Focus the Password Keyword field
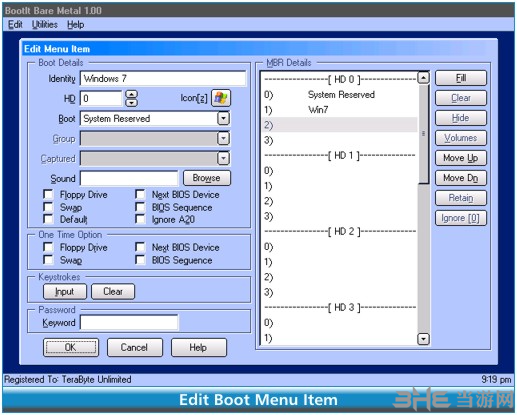Viewport: 517px width, 415px height. click(129, 323)
